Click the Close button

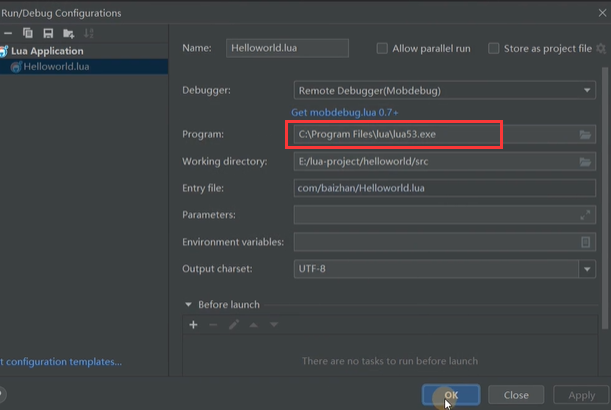tap(516, 395)
